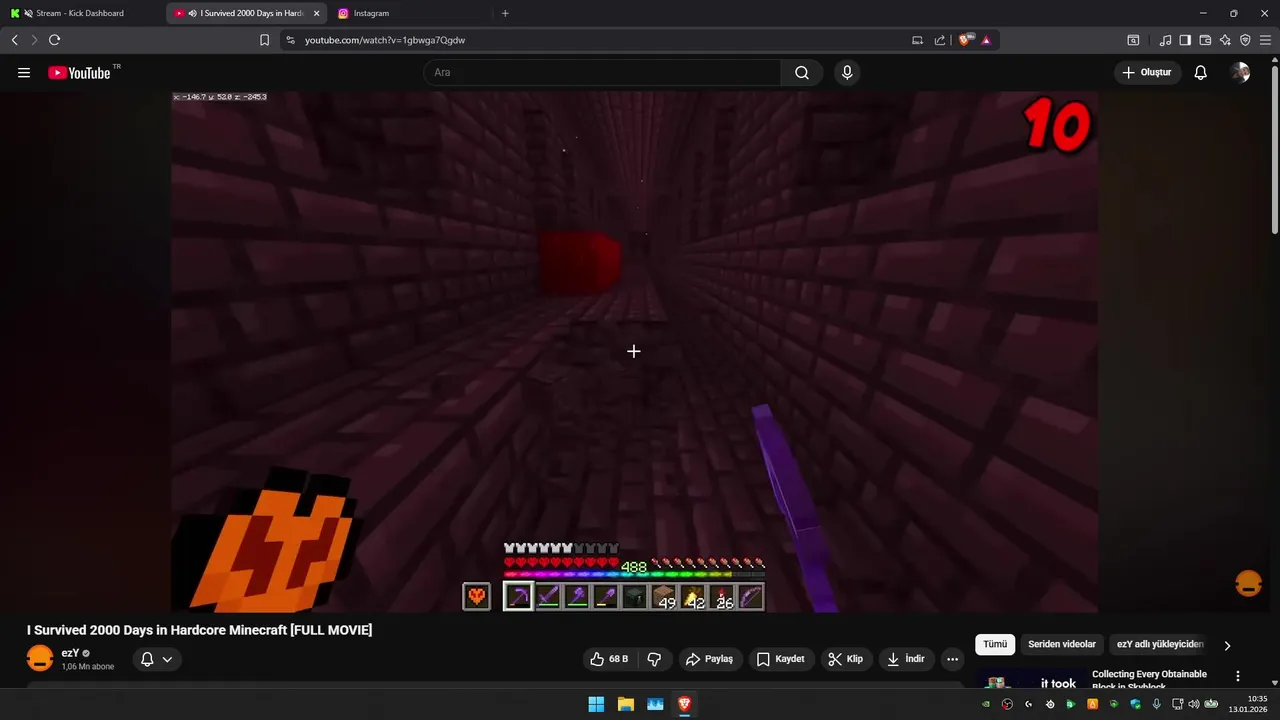Open the recommended video thumbnail
Viewport: 1280px width, 720px height.
[x=1029, y=680]
